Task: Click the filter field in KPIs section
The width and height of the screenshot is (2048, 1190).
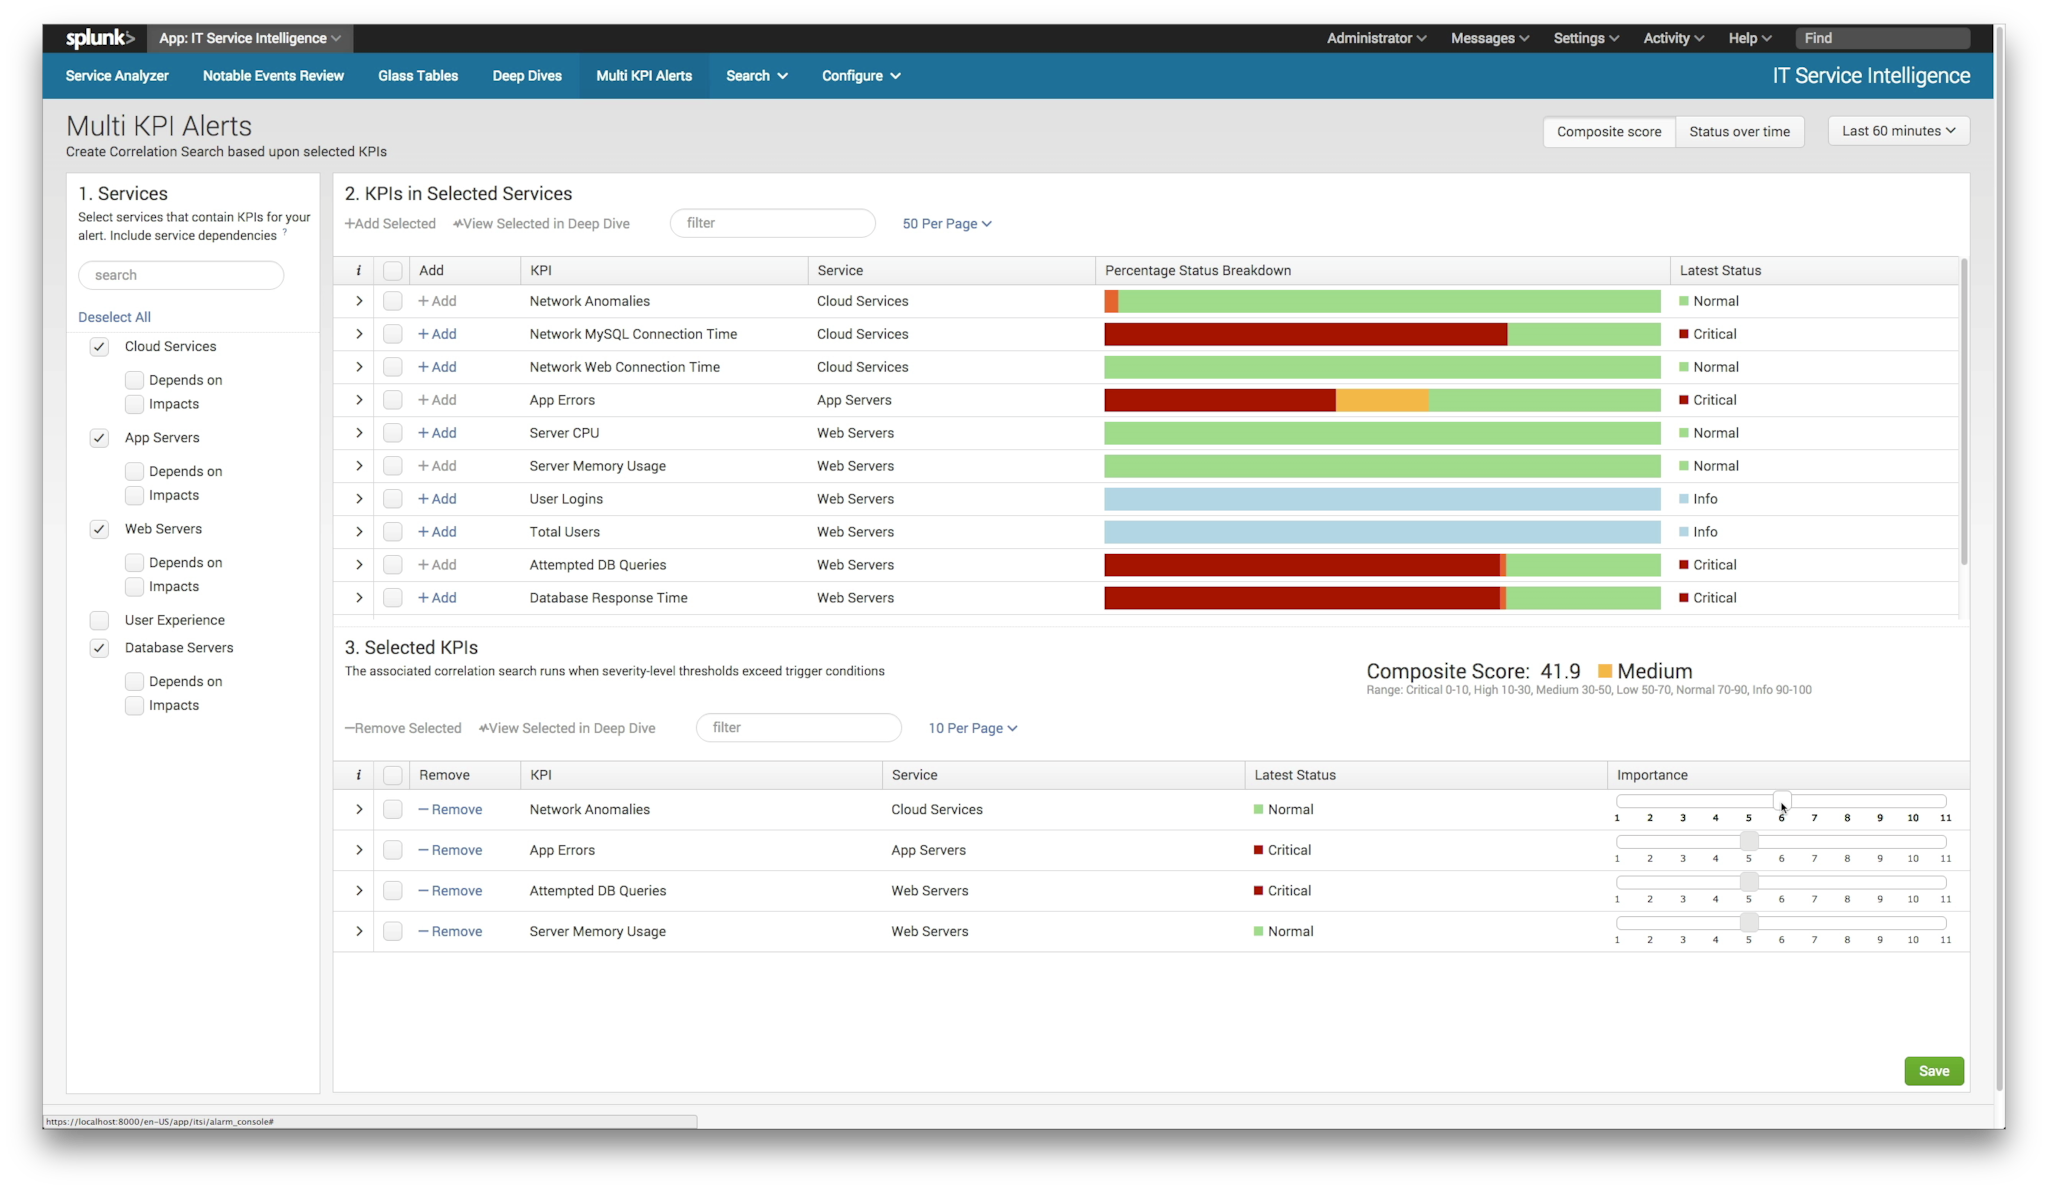Action: 773,223
